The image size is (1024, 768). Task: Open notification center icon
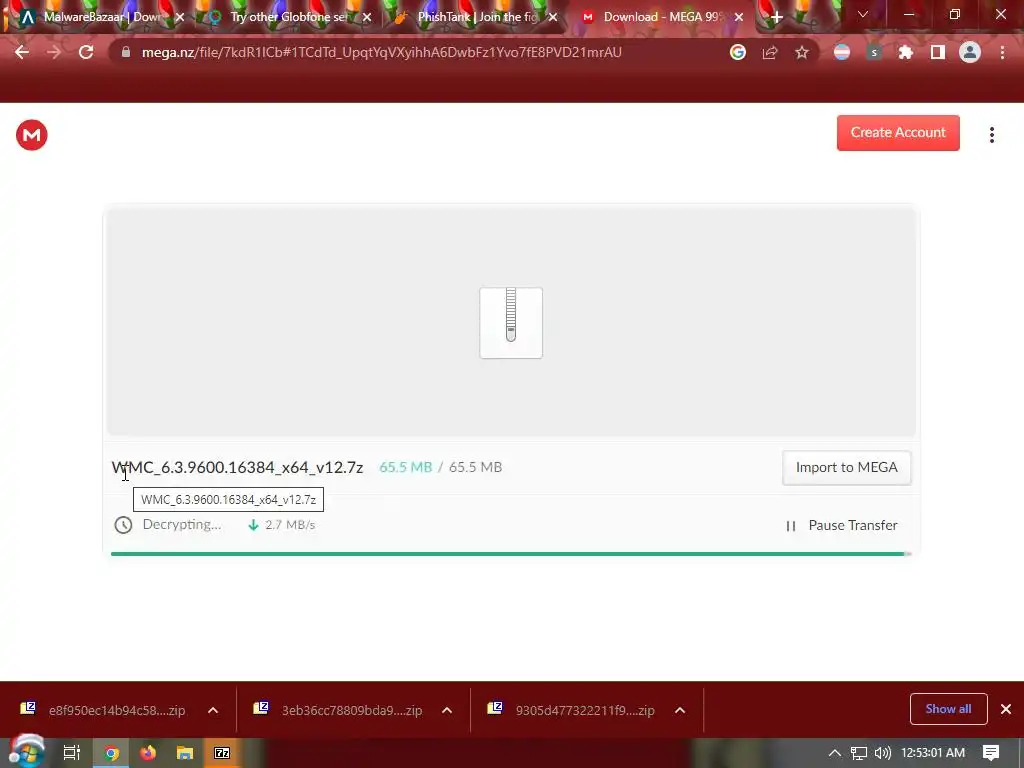coord(991,753)
